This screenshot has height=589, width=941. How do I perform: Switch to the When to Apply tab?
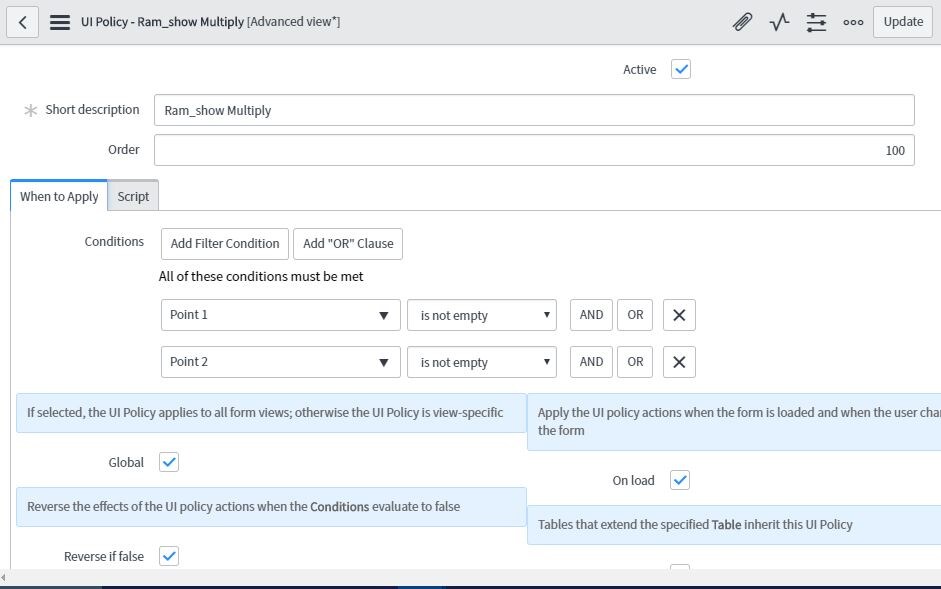tap(59, 196)
